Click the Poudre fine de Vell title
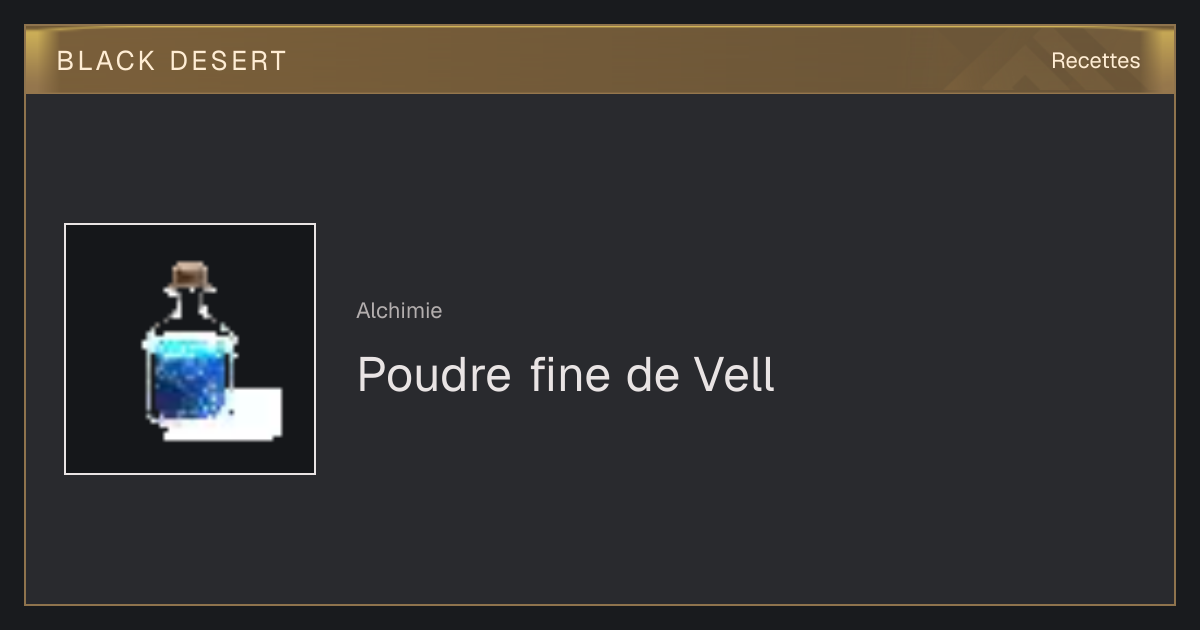 [x=566, y=376]
